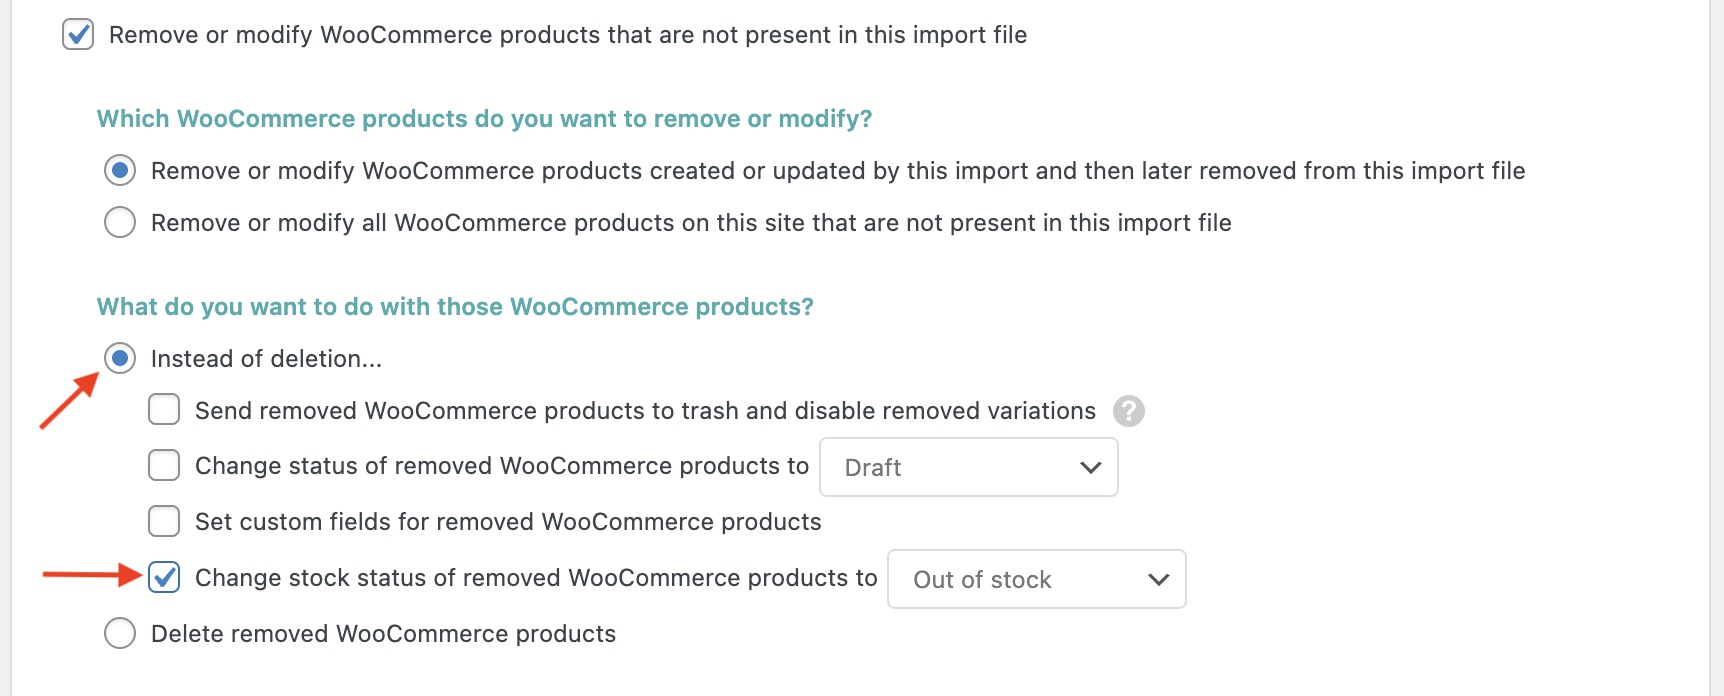Click the Instead of deletion label text
The height and width of the screenshot is (696, 1724).
[x=266, y=359]
